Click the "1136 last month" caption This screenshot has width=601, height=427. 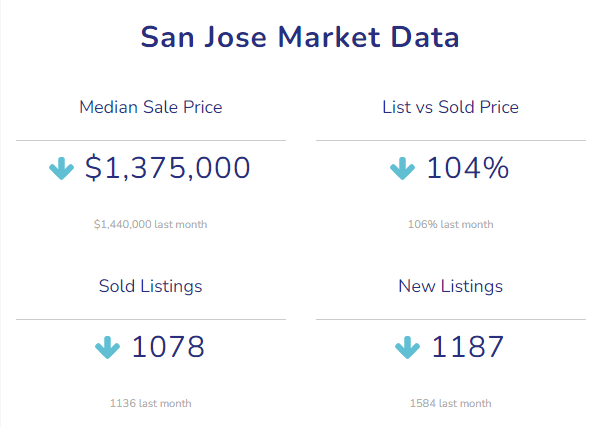pyautogui.click(x=150, y=404)
